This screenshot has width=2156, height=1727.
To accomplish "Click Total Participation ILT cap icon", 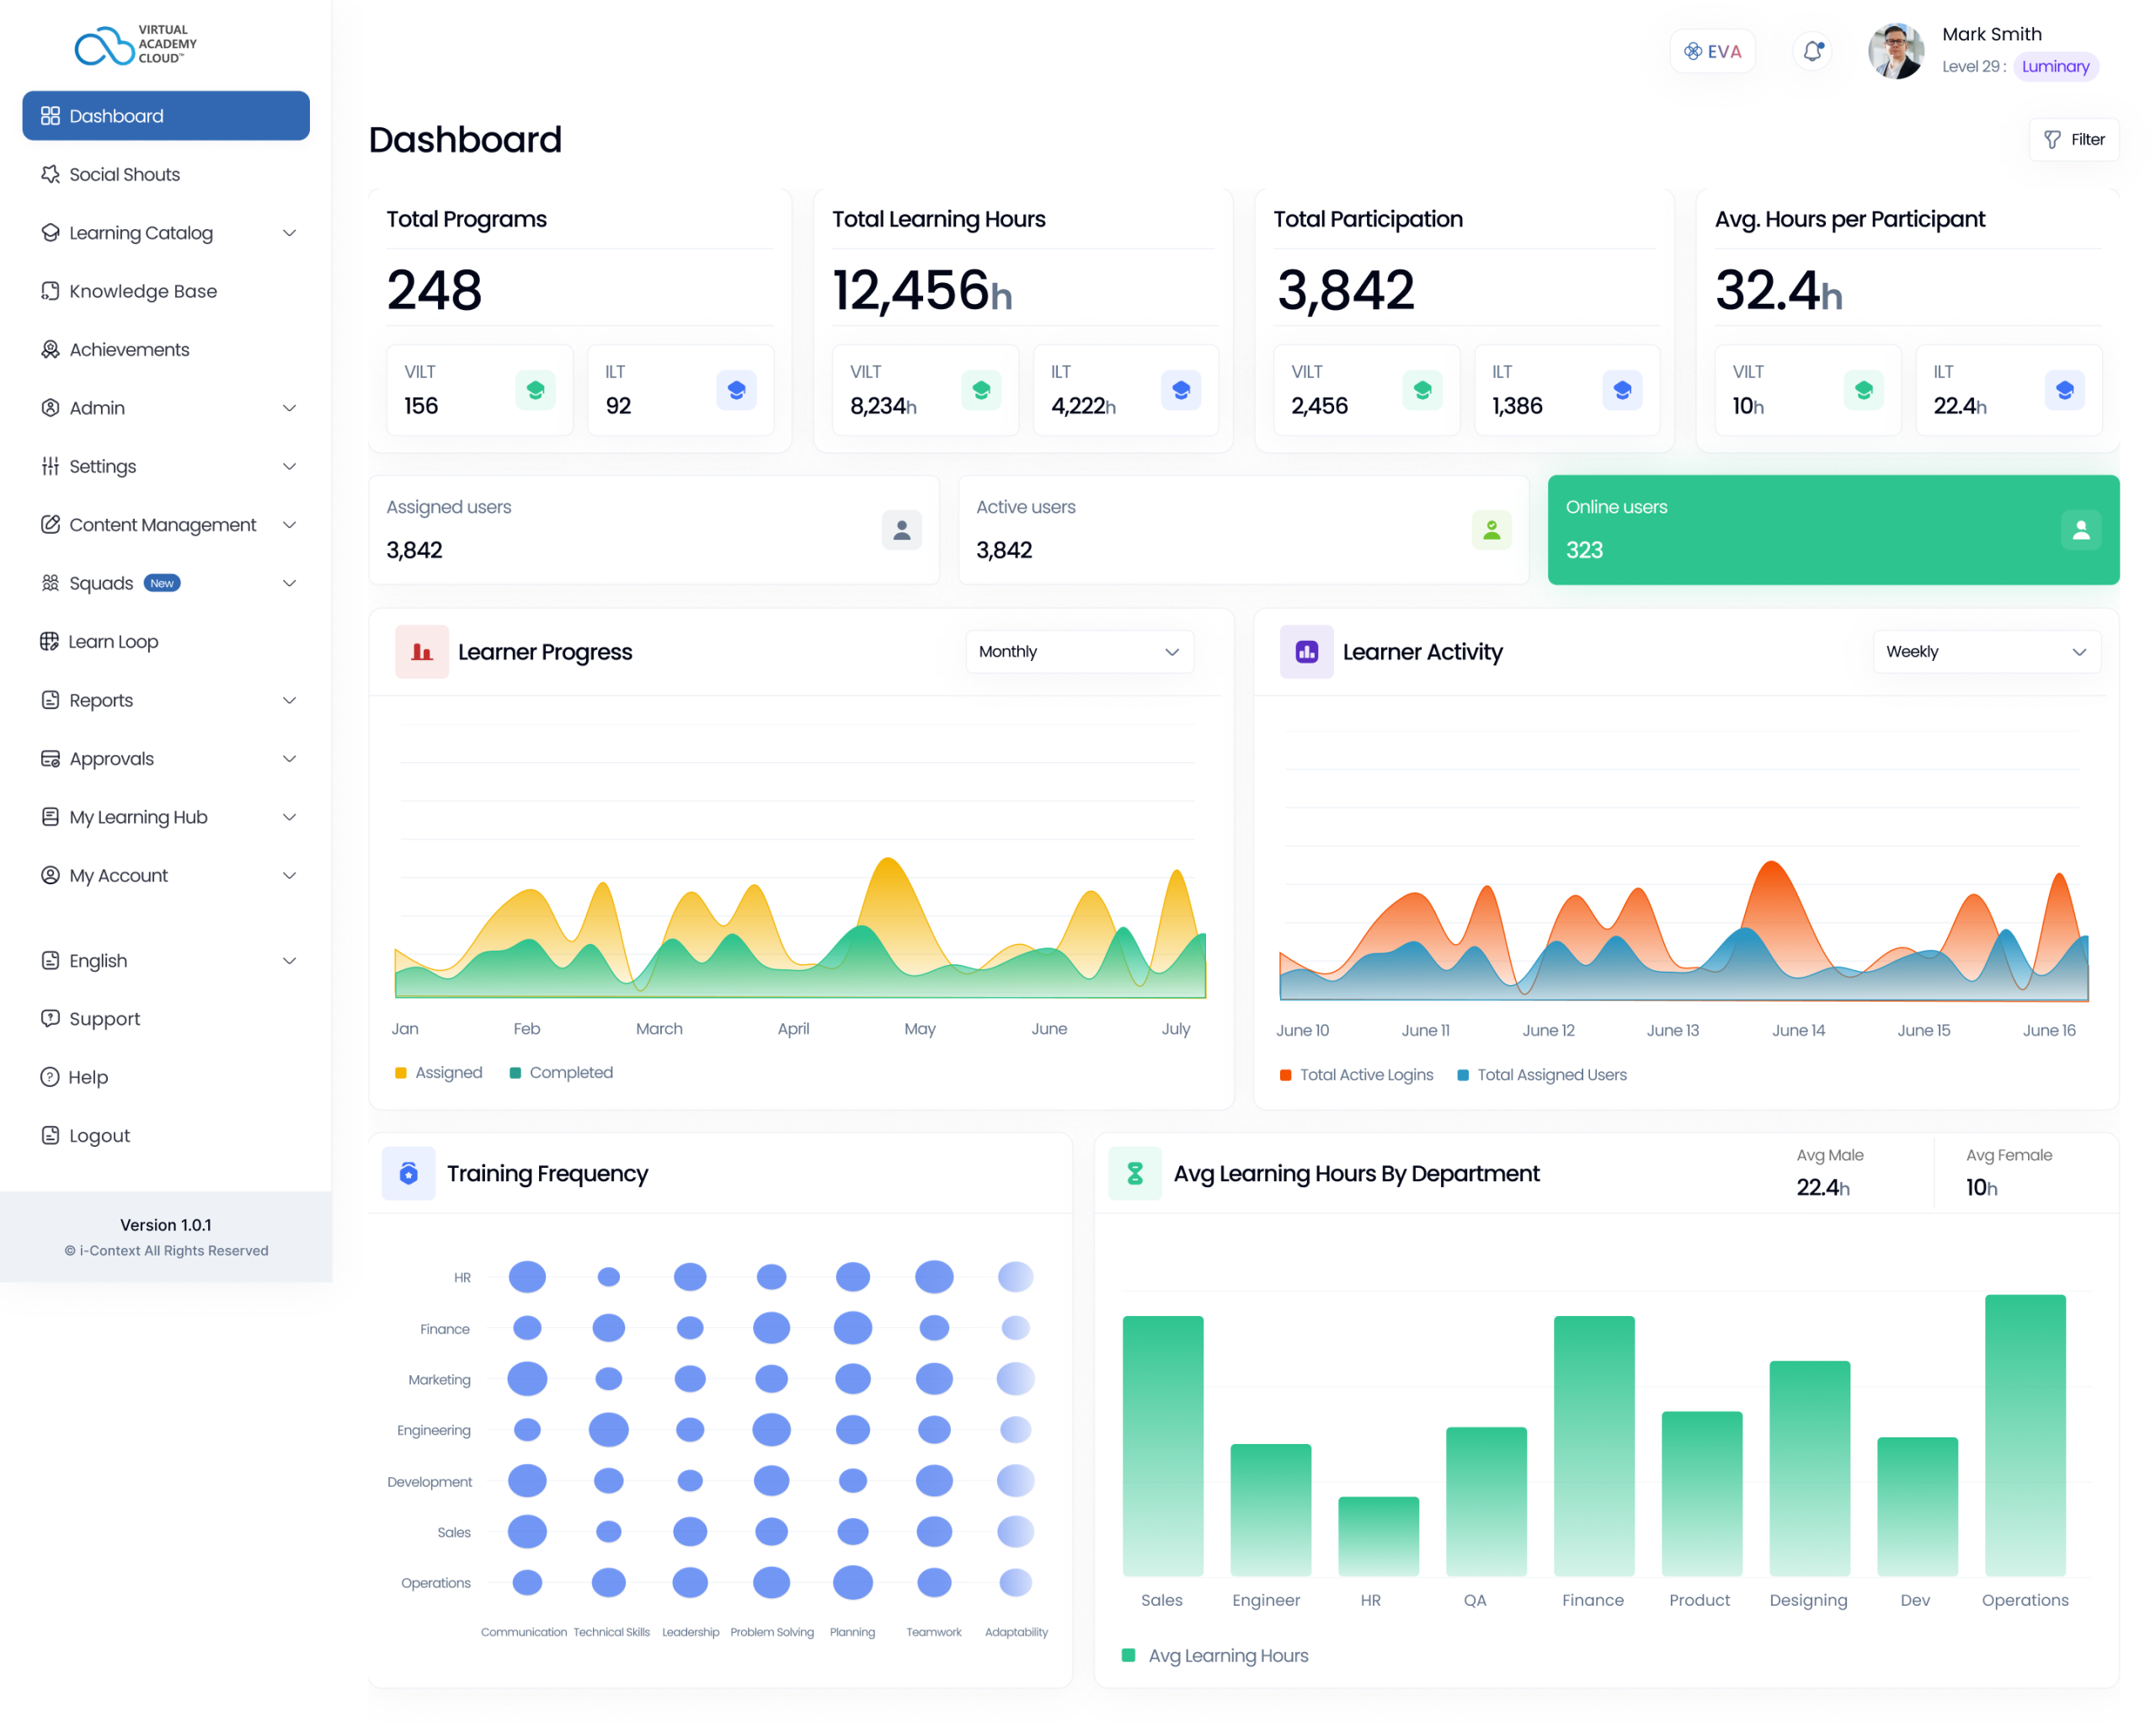I will [1622, 390].
